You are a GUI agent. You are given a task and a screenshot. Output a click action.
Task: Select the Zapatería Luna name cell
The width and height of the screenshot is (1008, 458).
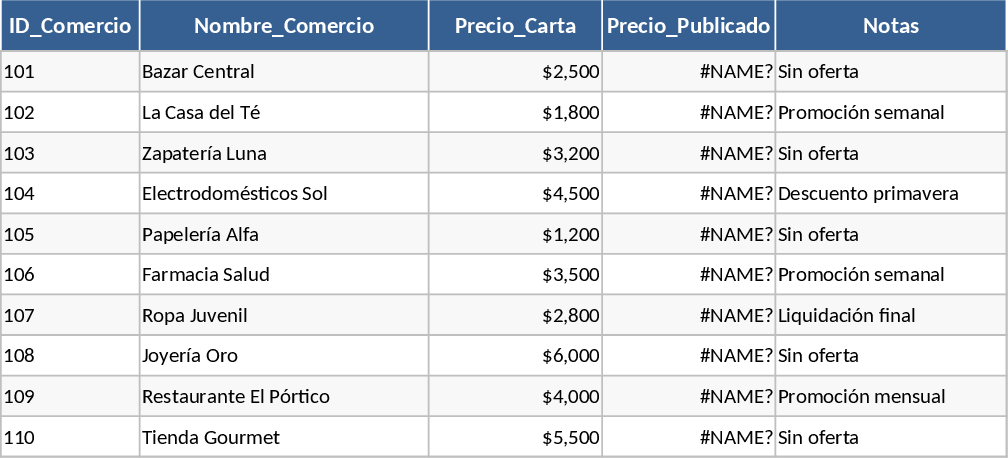(x=284, y=154)
